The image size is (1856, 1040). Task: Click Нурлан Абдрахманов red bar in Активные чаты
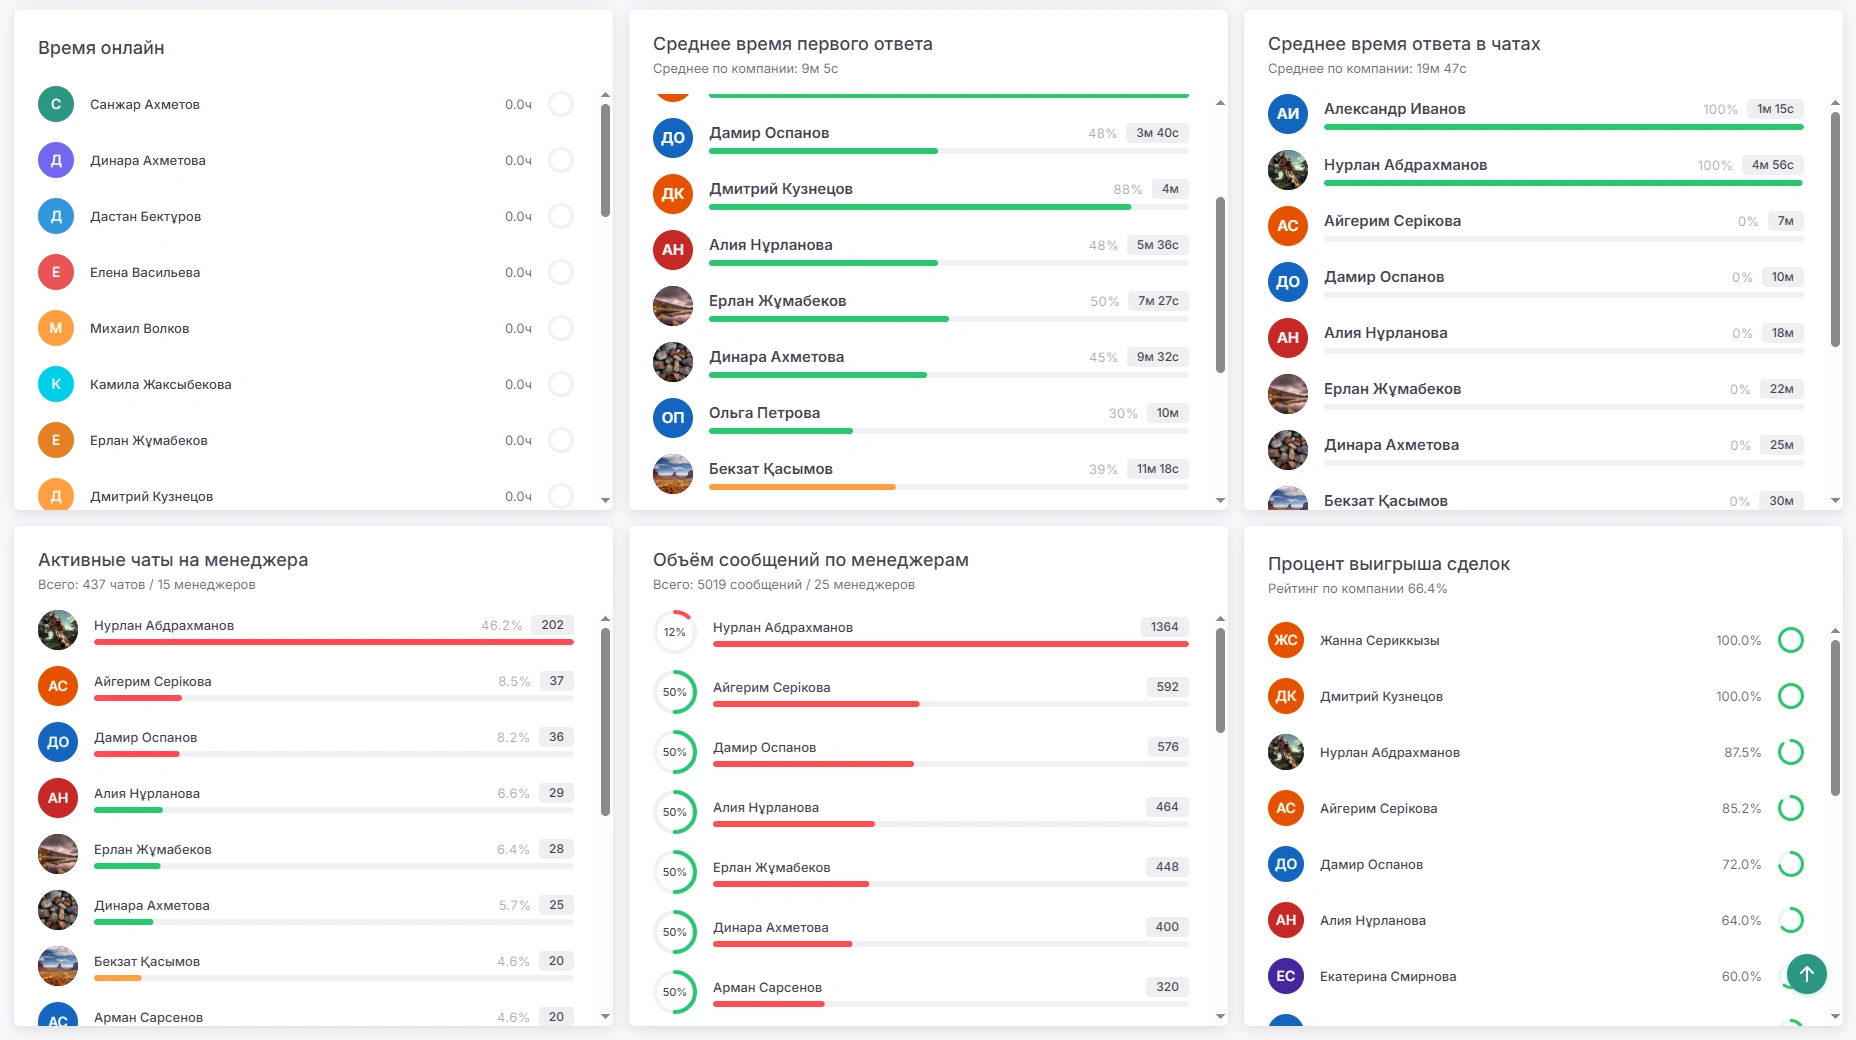334,642
